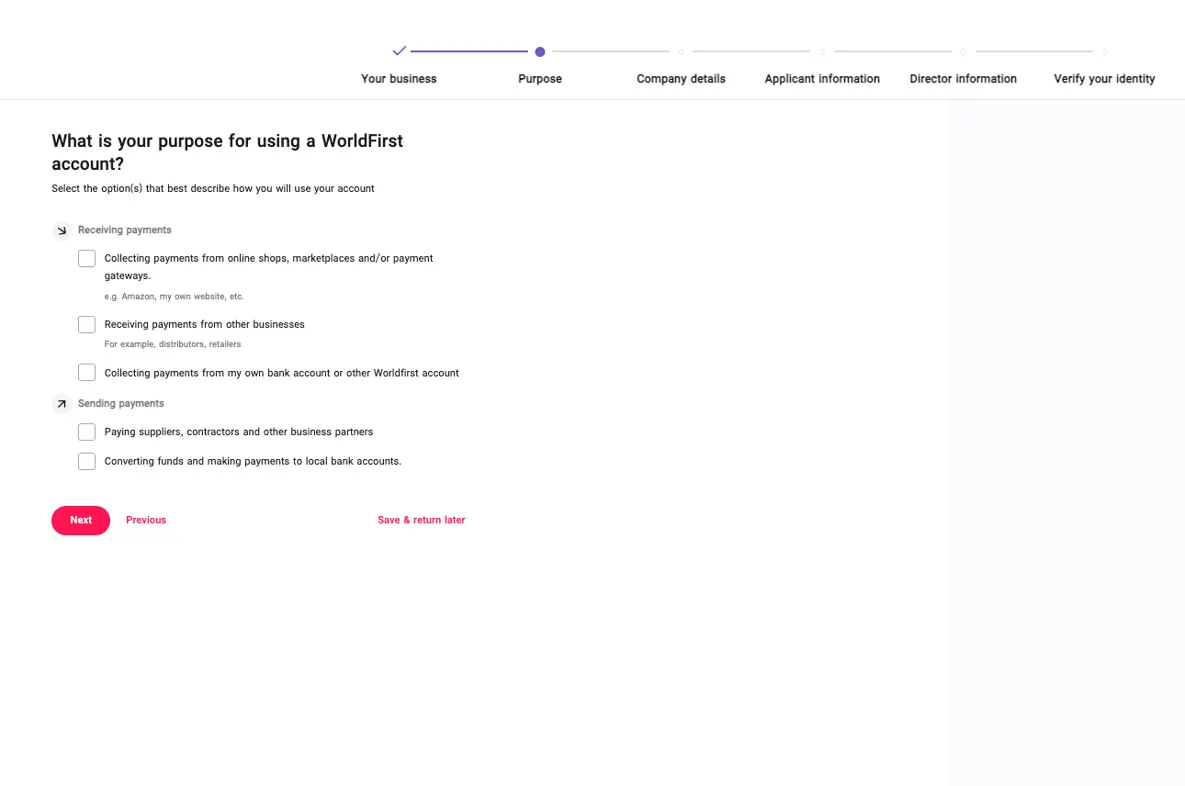Click the Director information step marker dot
The width and height of the screenshot is (1185, 786).
tap(963, 52)
